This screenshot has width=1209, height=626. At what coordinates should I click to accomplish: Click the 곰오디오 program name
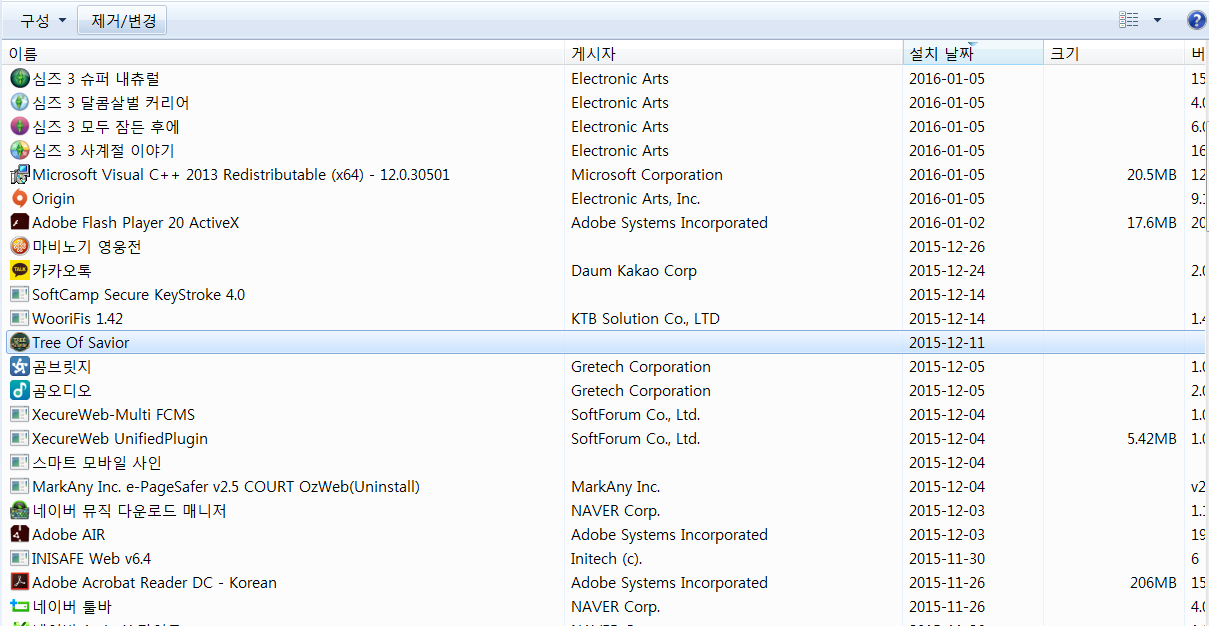point(62,390)
